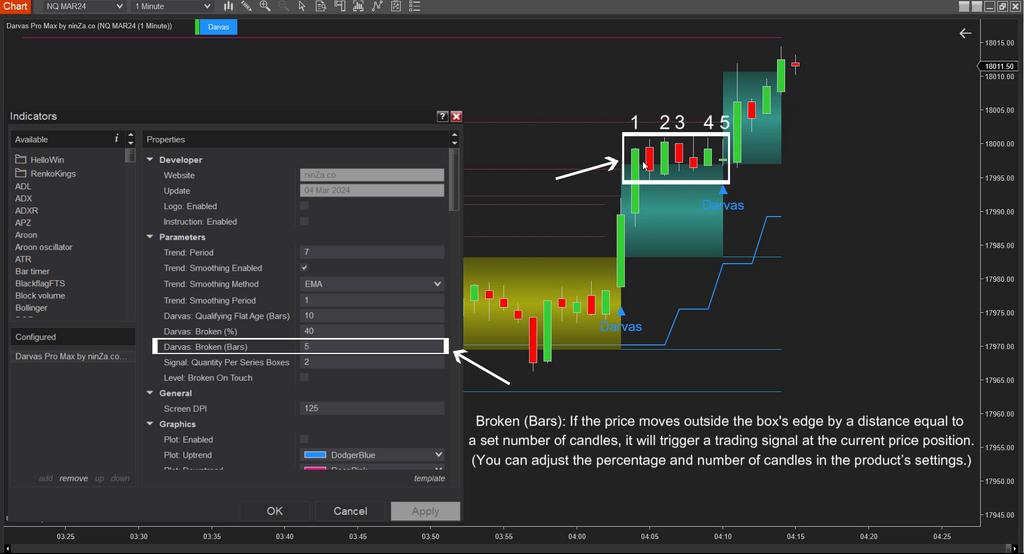1024x554 pixels.
Task: Open the bar type chart style icon
Action: 228,6
